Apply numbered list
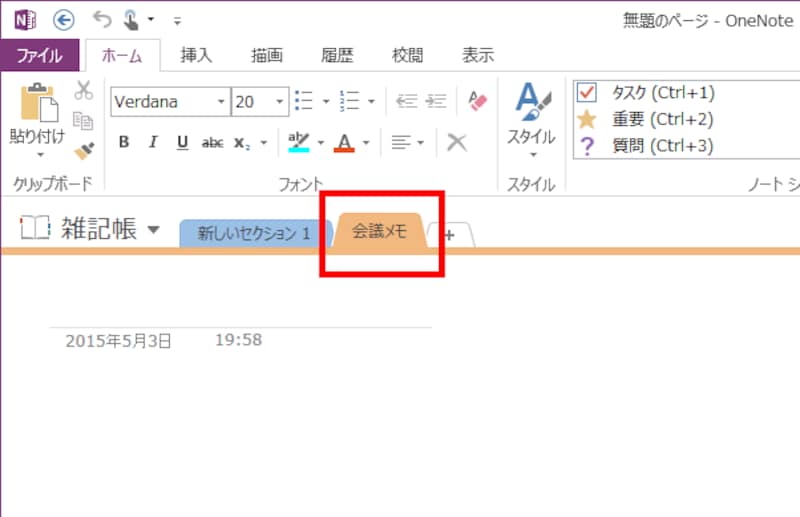 click(349, 101)
